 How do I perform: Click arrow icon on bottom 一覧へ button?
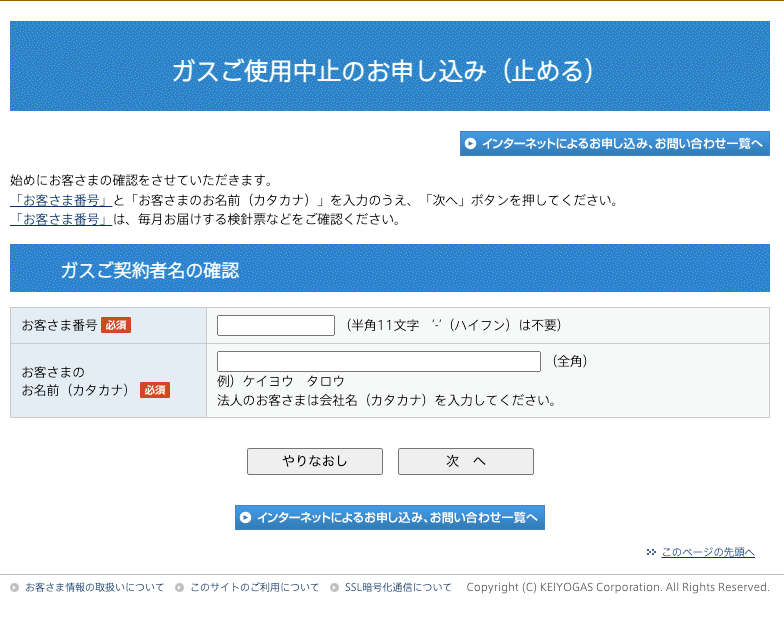pos(245,518)
